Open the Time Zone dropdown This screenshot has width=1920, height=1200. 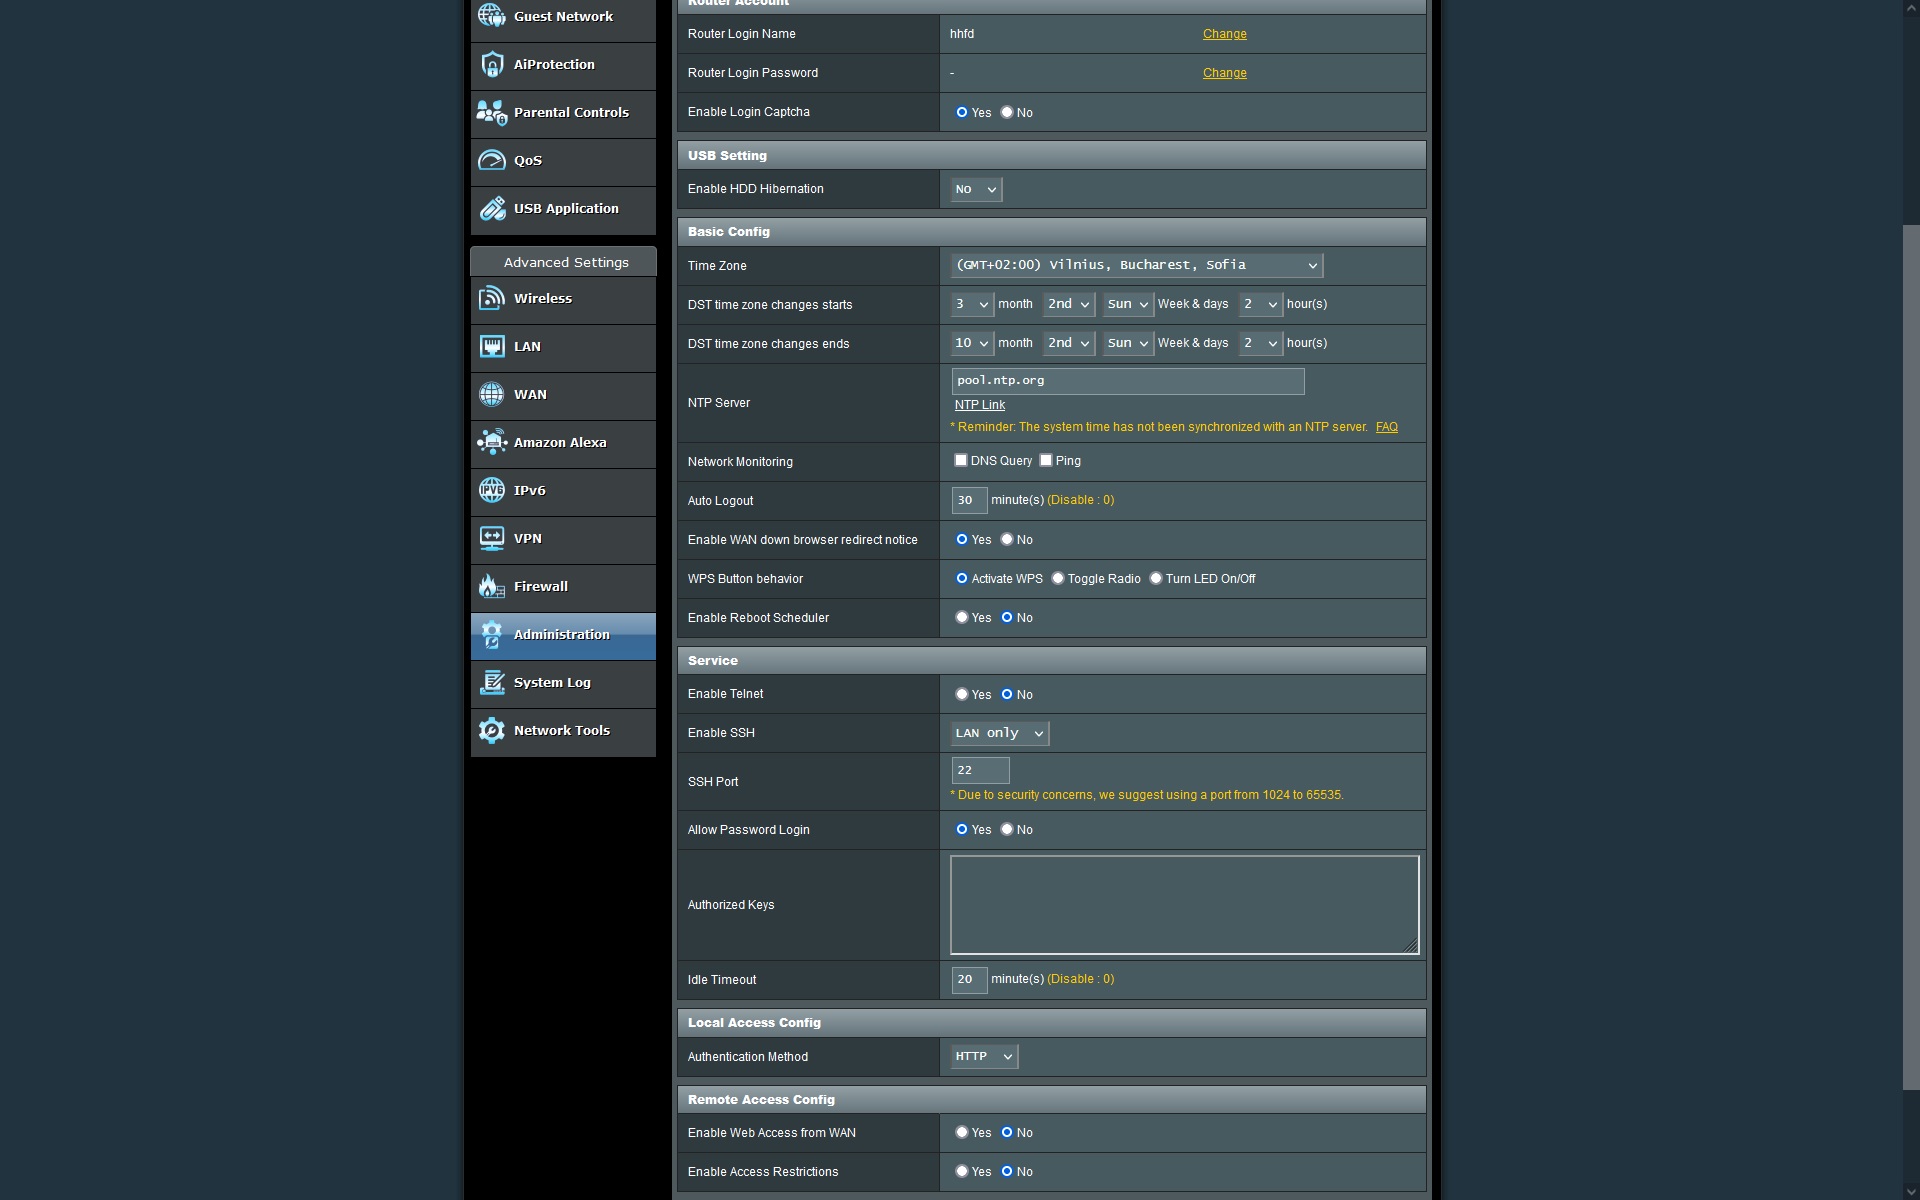click(1136, 265)
